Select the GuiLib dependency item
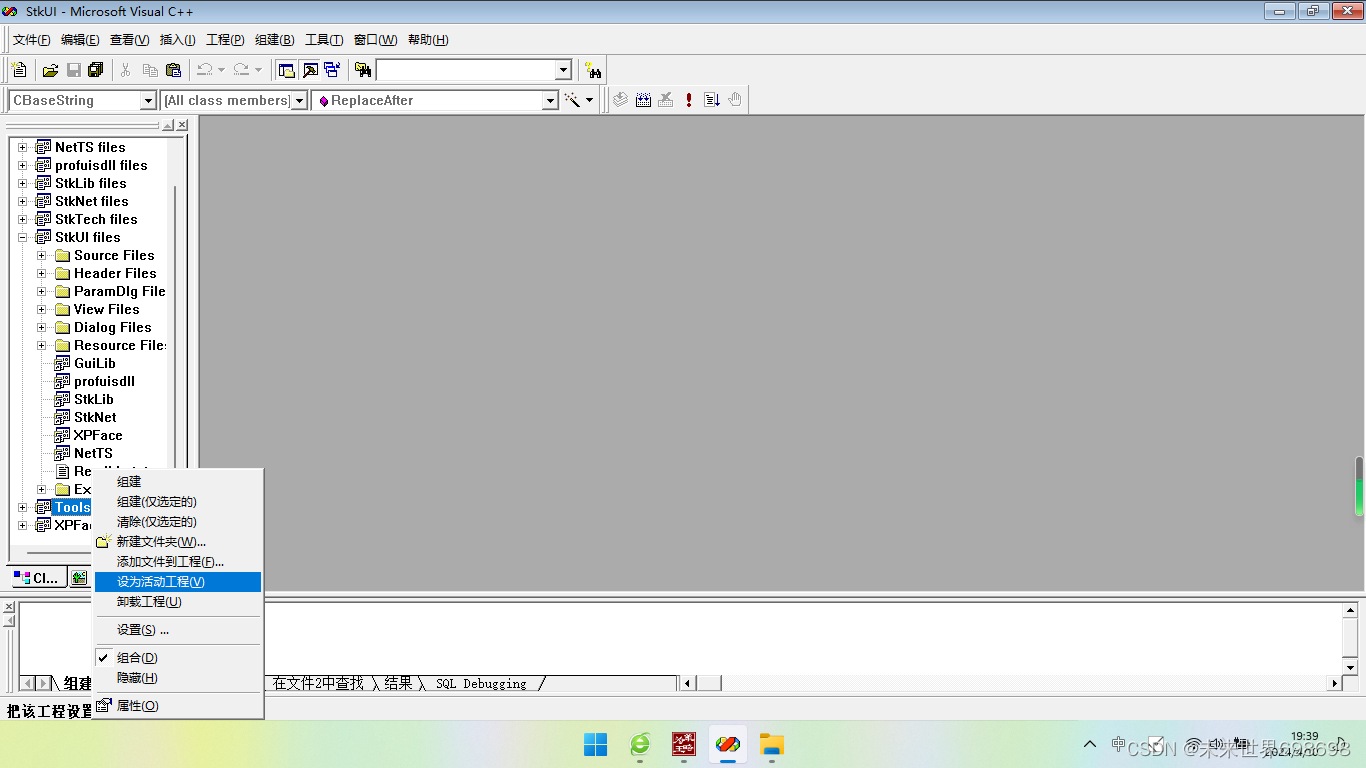 tap(94, 363)
